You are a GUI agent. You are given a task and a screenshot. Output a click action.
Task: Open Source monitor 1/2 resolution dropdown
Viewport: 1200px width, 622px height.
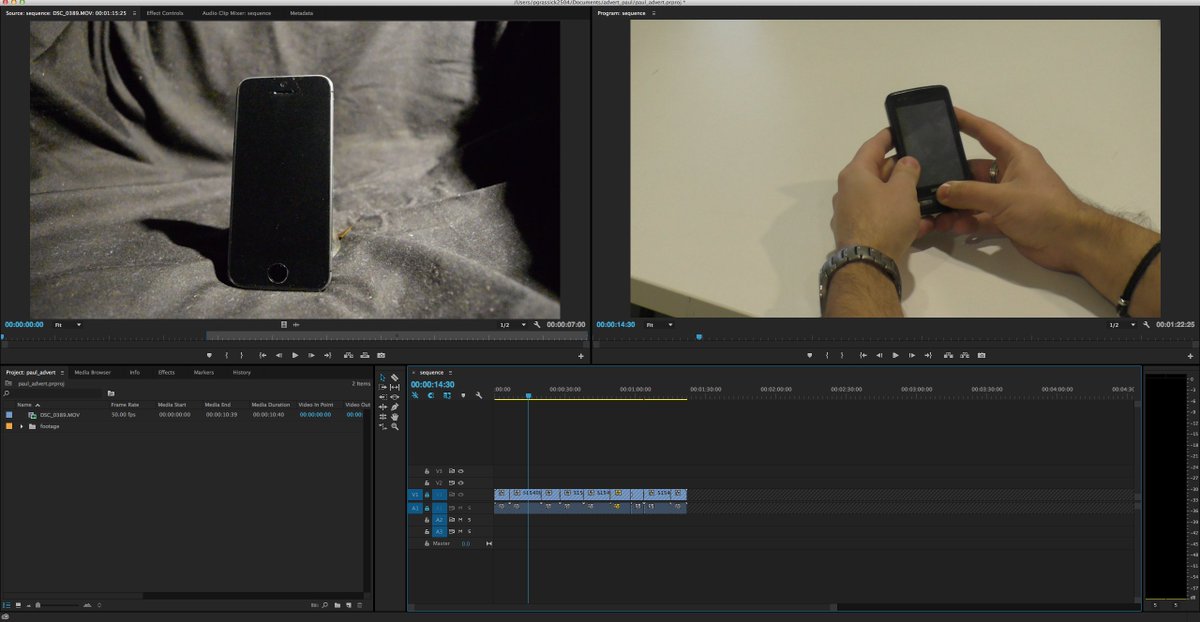click(x=512, y=325)
